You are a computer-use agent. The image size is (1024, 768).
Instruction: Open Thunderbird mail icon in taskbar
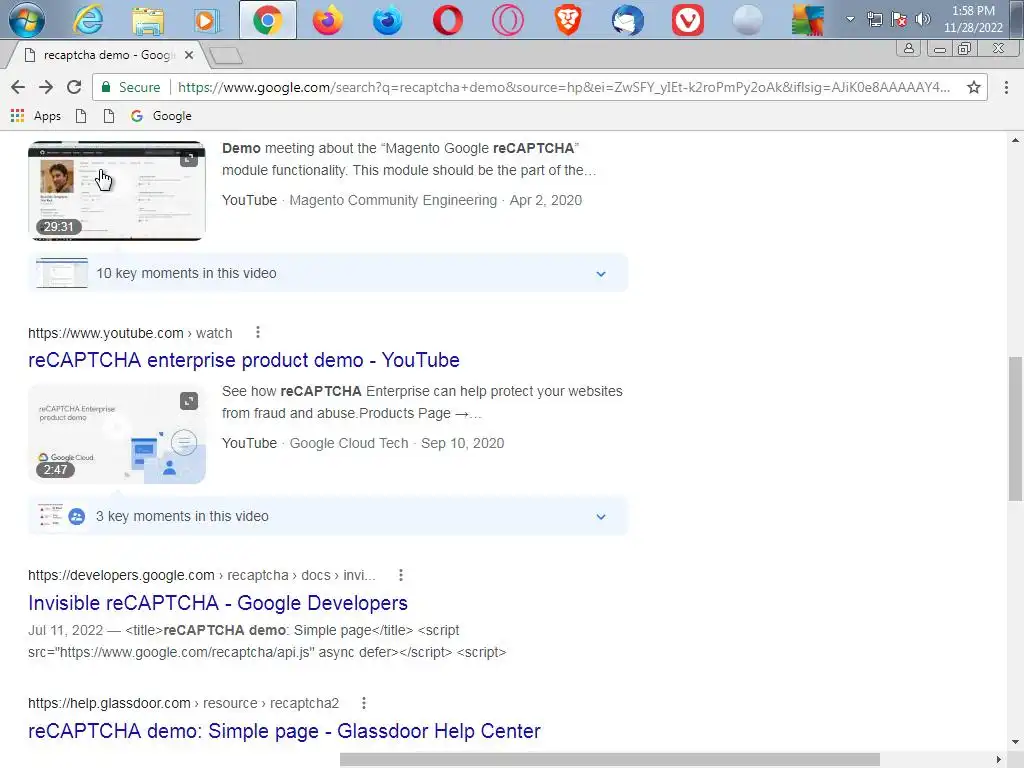(628, 20)
